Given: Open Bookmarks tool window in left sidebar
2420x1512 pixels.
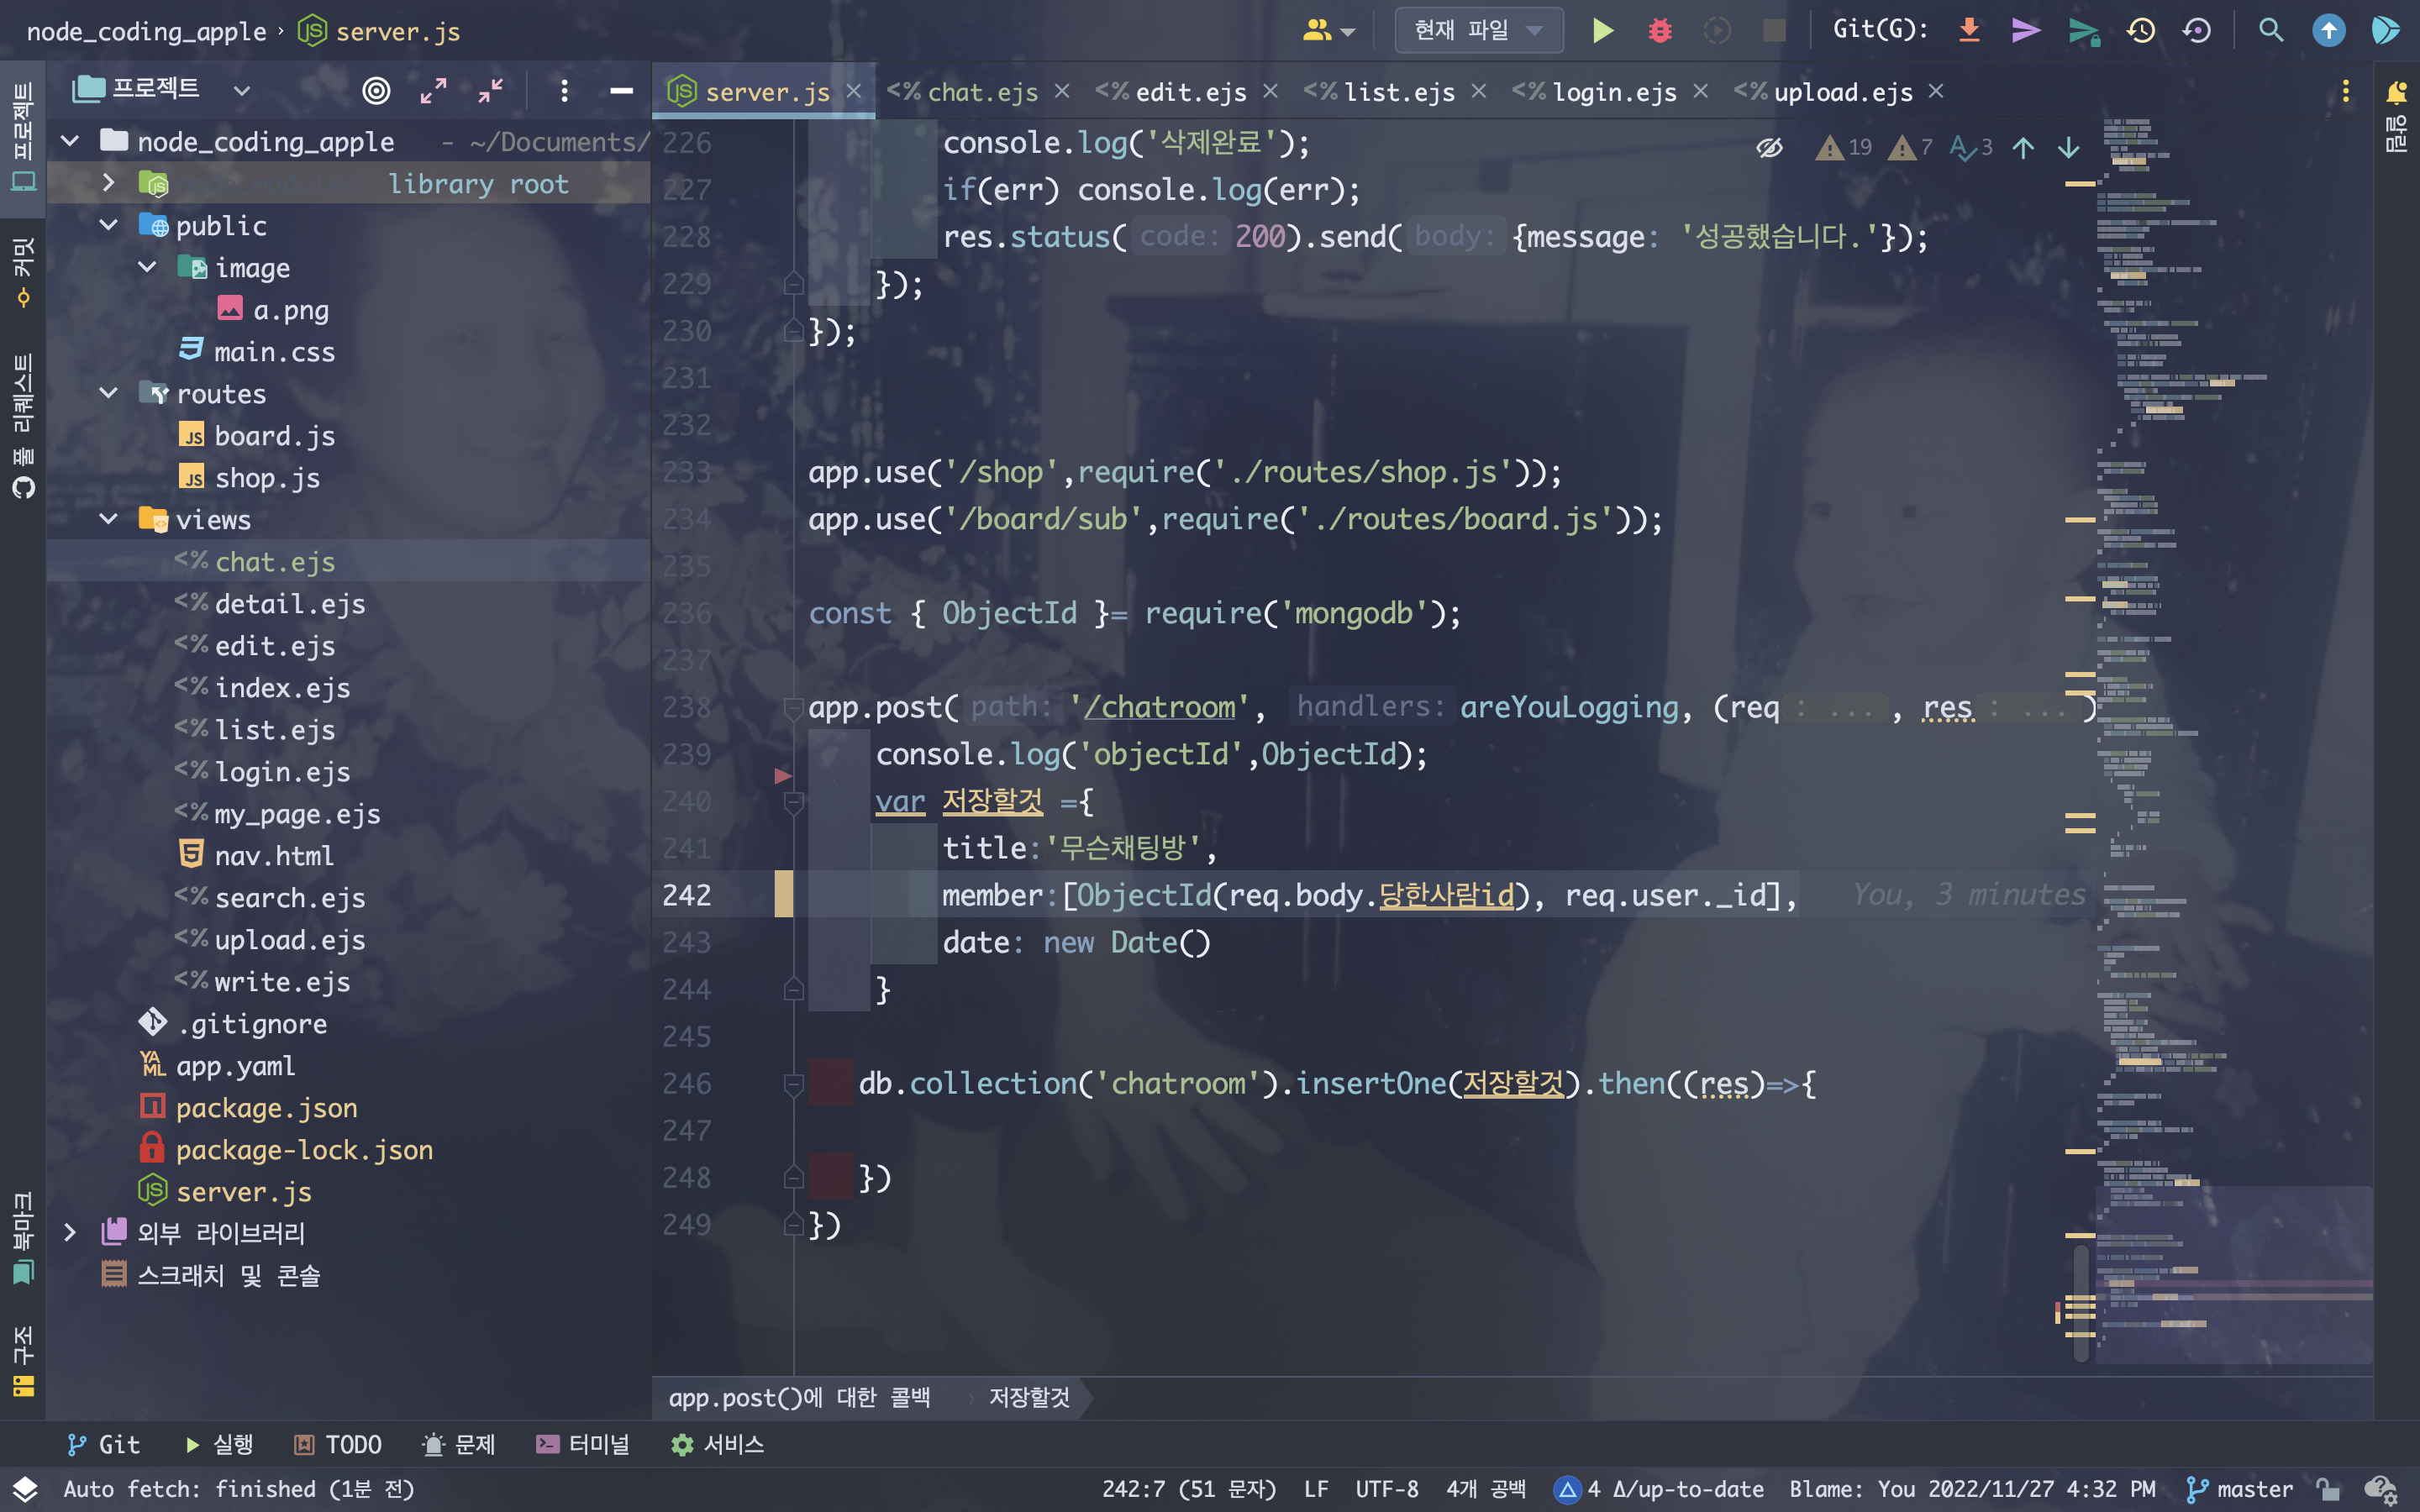Looking at the screenshot, I should coord(23,1237).
